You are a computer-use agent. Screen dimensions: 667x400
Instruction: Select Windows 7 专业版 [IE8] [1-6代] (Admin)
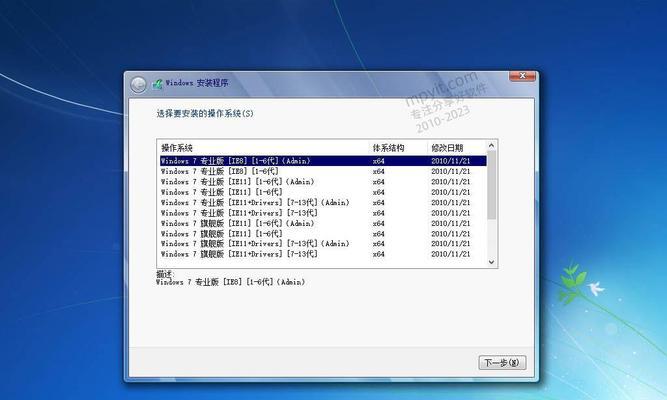(323, 161)
